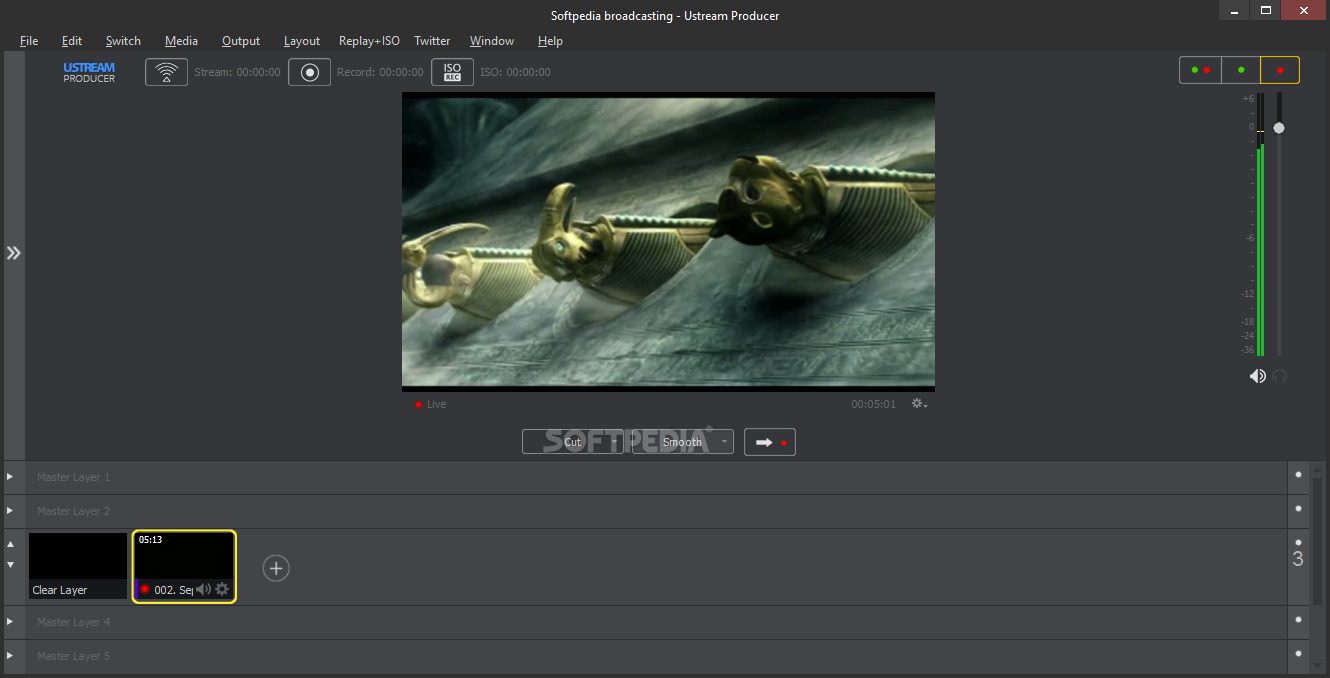1330x678 pixels.
Task: Add a new shot with plus button
Action: click(276, 568)
